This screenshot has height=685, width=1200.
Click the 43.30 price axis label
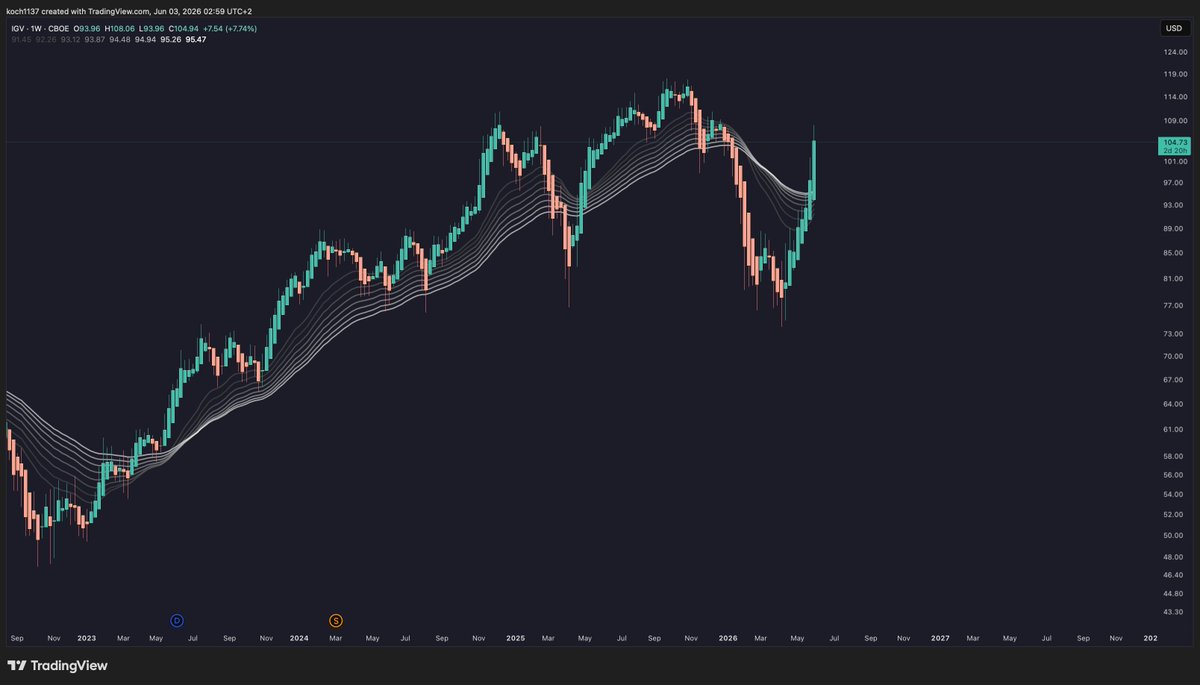1173,612
